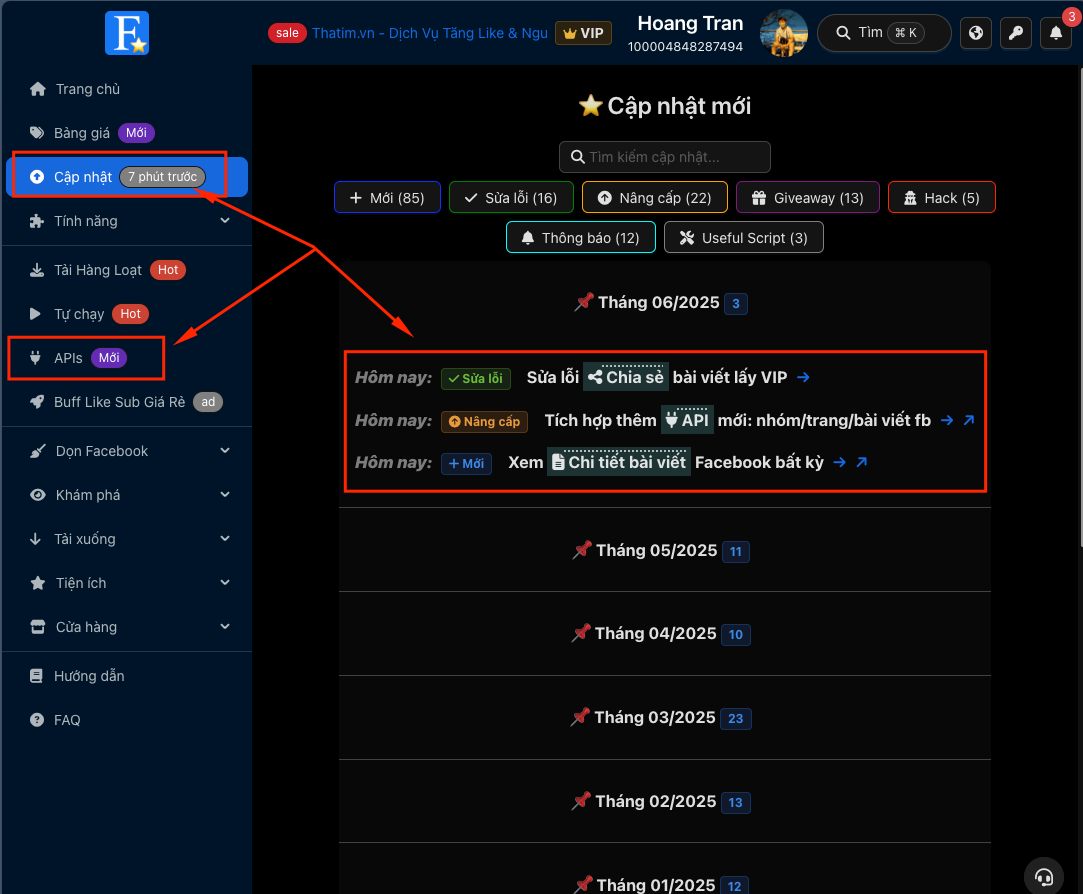Click the key icon in header
The height and width of the screenshot is (894, 1083).
click(x=1015, y=32)
